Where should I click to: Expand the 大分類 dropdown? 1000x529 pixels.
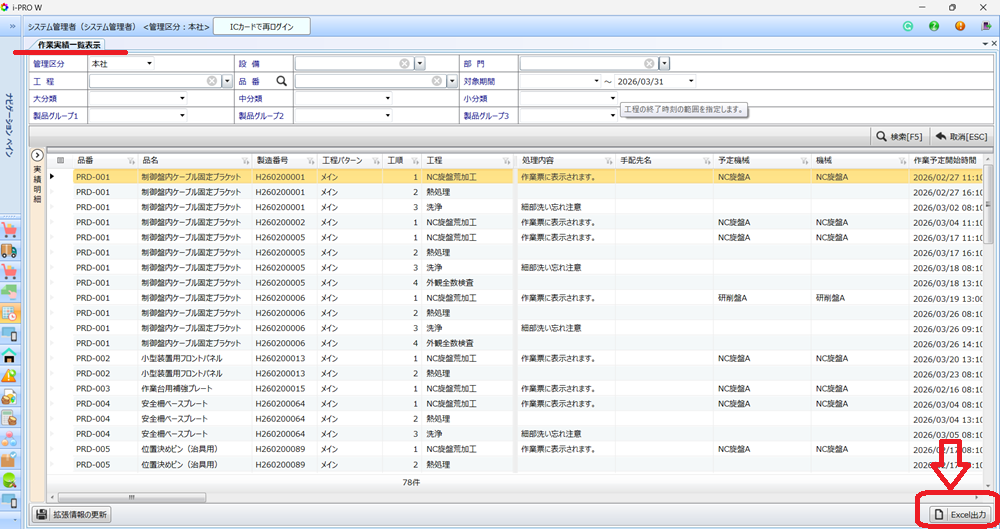tap(182, 99)
